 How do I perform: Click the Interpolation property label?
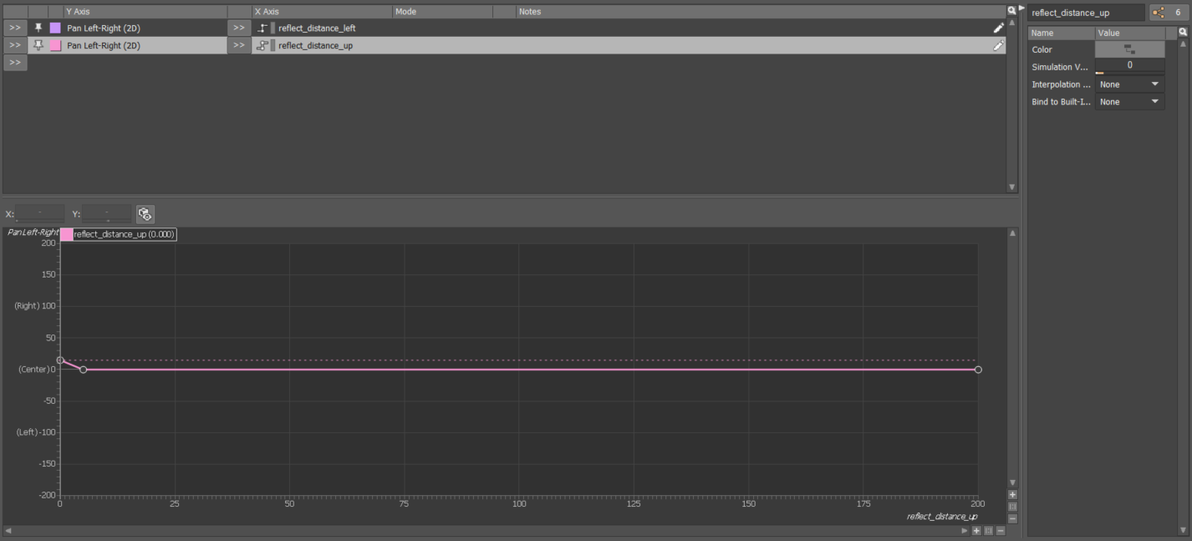pos(1059,84)
